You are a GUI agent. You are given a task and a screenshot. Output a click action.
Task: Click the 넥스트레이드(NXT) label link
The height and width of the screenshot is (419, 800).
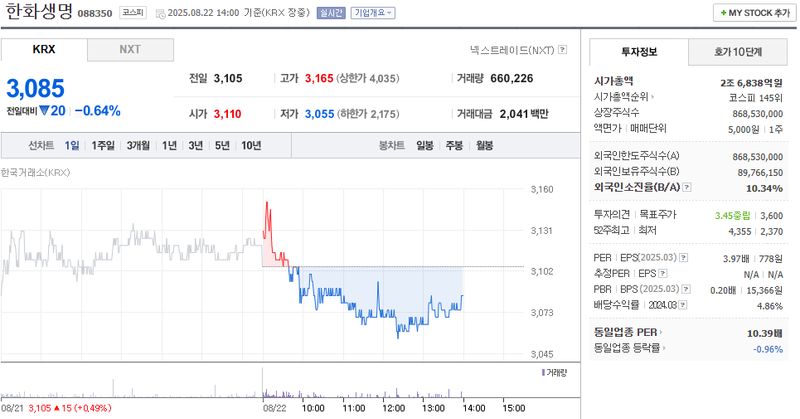512,50
